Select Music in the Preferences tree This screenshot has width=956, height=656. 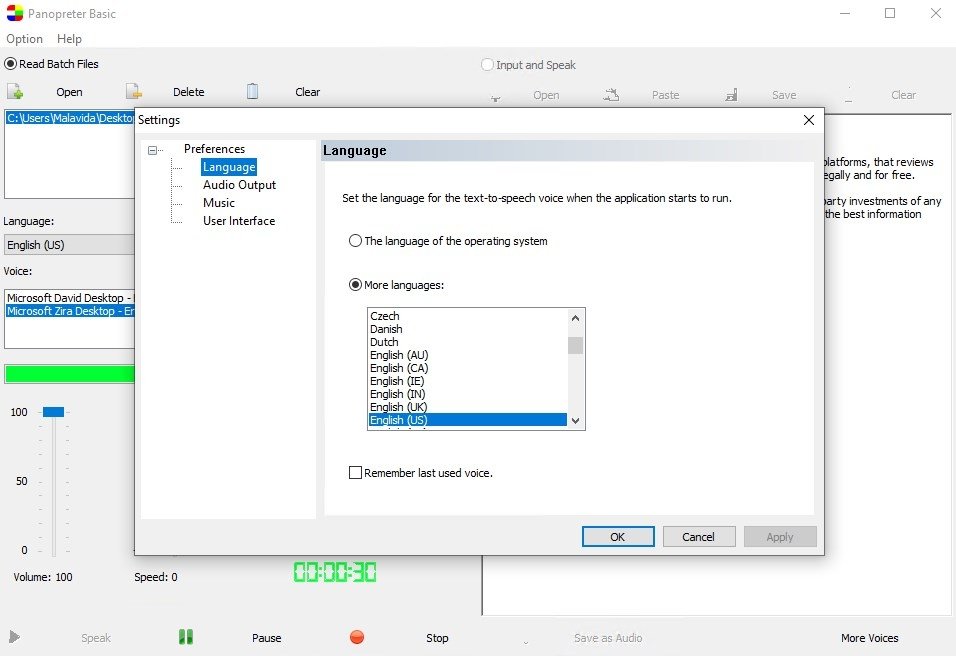point(219,203)
